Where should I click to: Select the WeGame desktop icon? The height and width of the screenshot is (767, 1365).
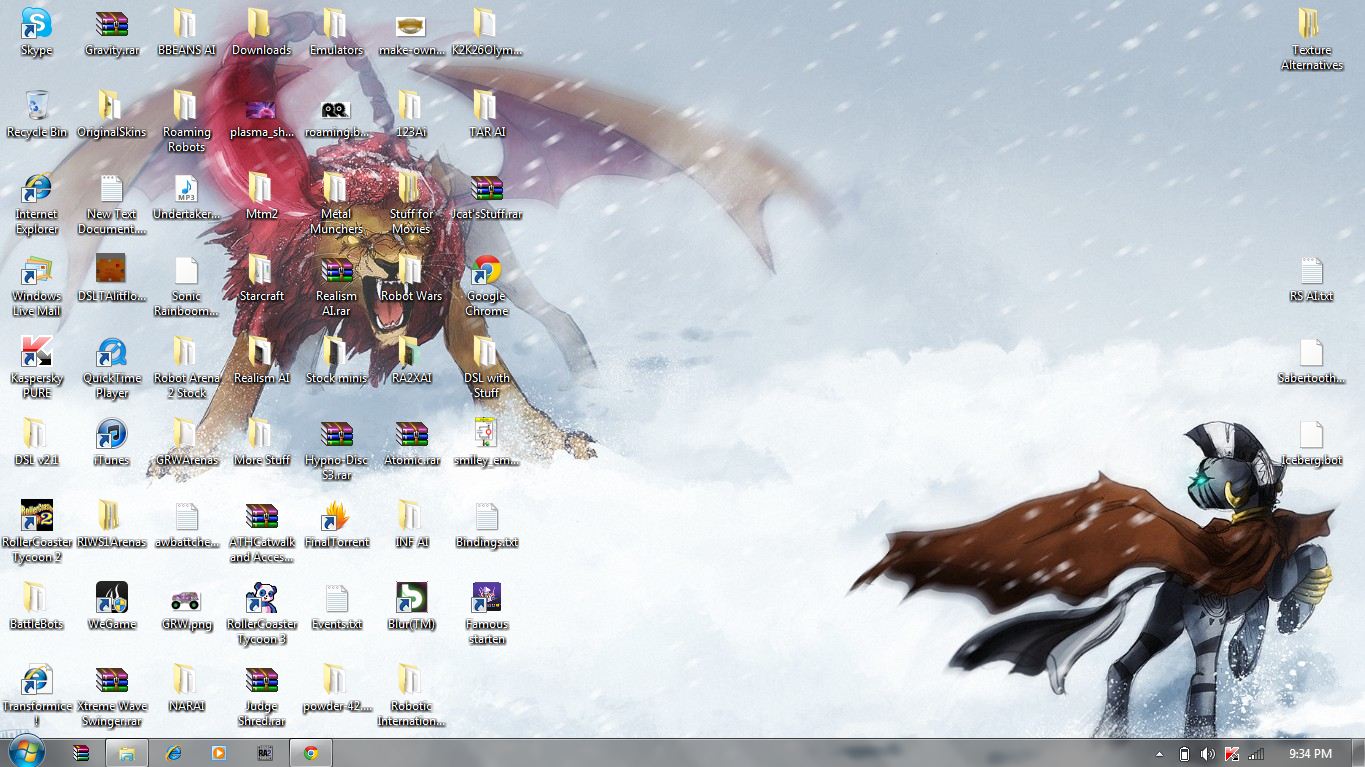111,606
